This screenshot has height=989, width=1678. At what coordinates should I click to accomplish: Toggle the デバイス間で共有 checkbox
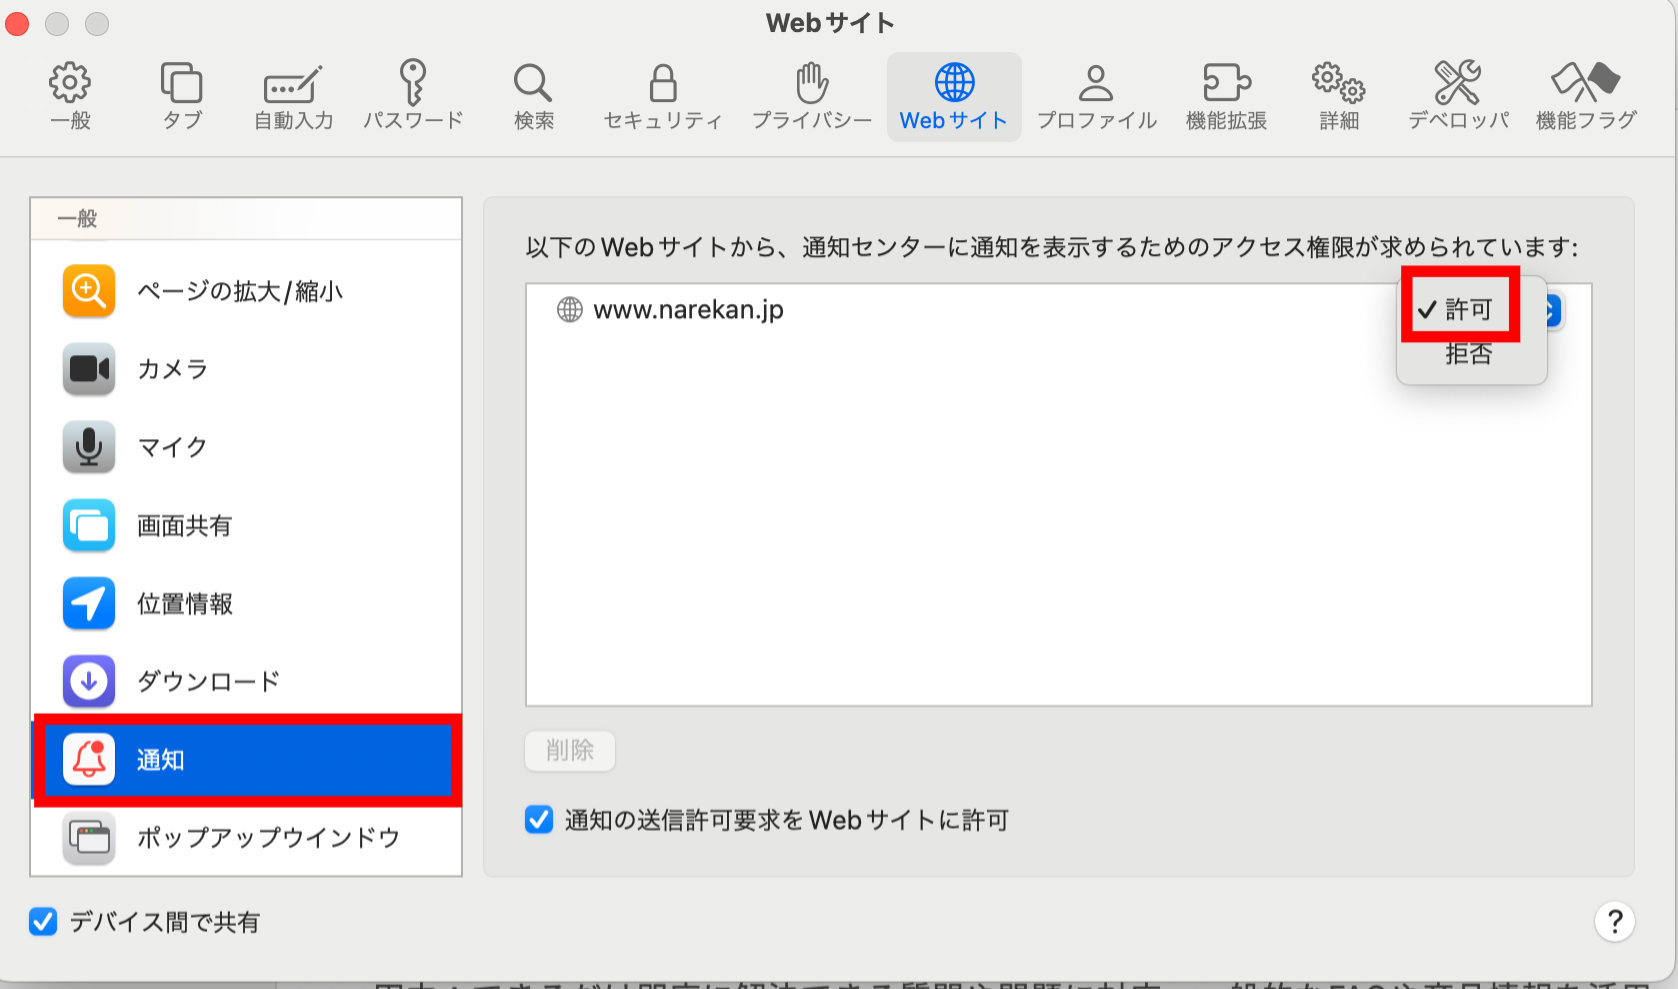[x=42, y=922]
